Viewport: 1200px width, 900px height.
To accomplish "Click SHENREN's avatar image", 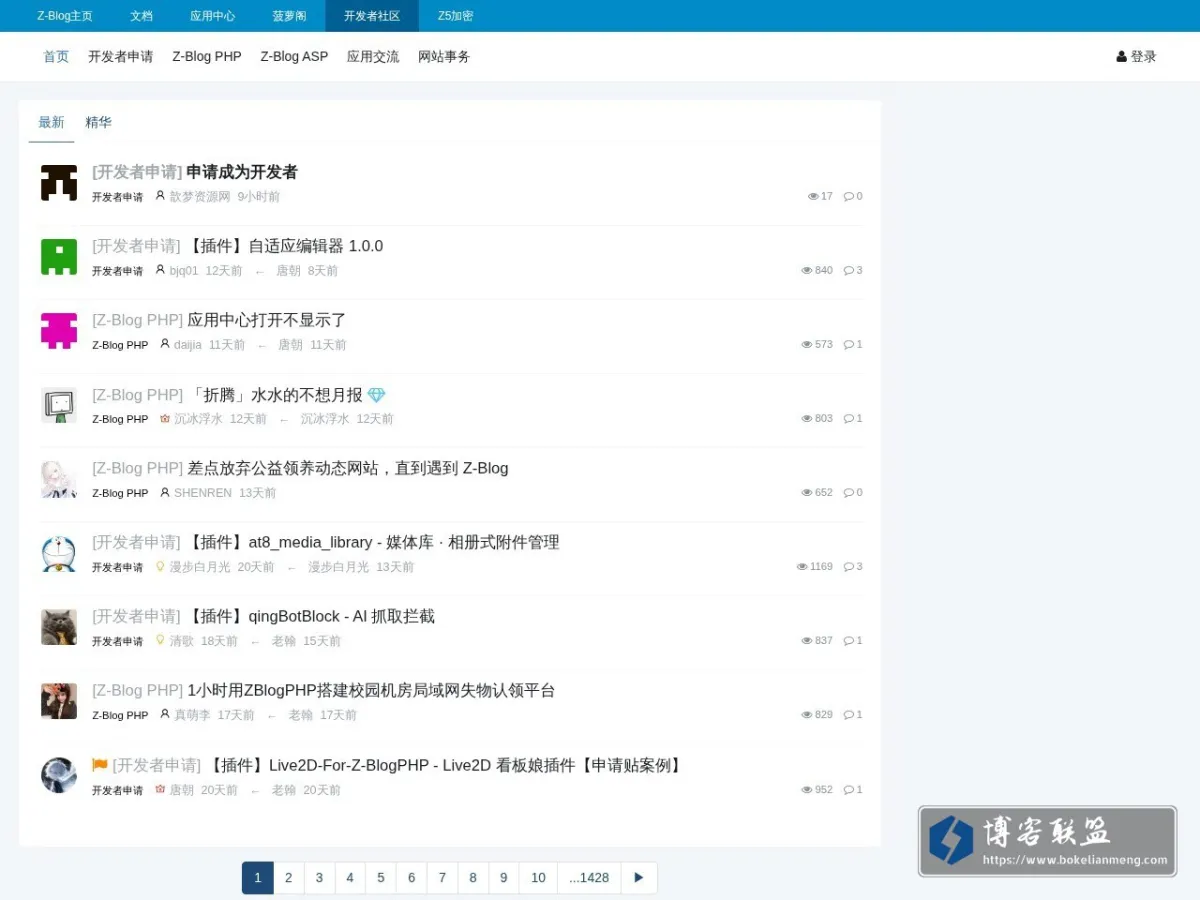I will [x=59, y=479].
